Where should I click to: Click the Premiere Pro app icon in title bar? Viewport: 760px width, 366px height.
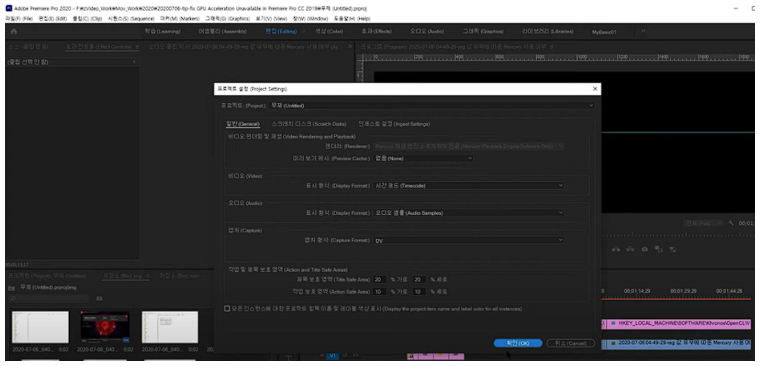pos(9,9)
